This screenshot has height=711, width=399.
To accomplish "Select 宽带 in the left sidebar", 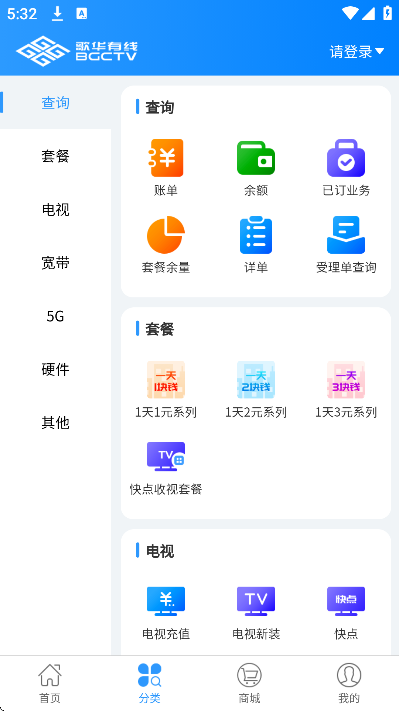I will pyautogui.click(x=55, y=263).
